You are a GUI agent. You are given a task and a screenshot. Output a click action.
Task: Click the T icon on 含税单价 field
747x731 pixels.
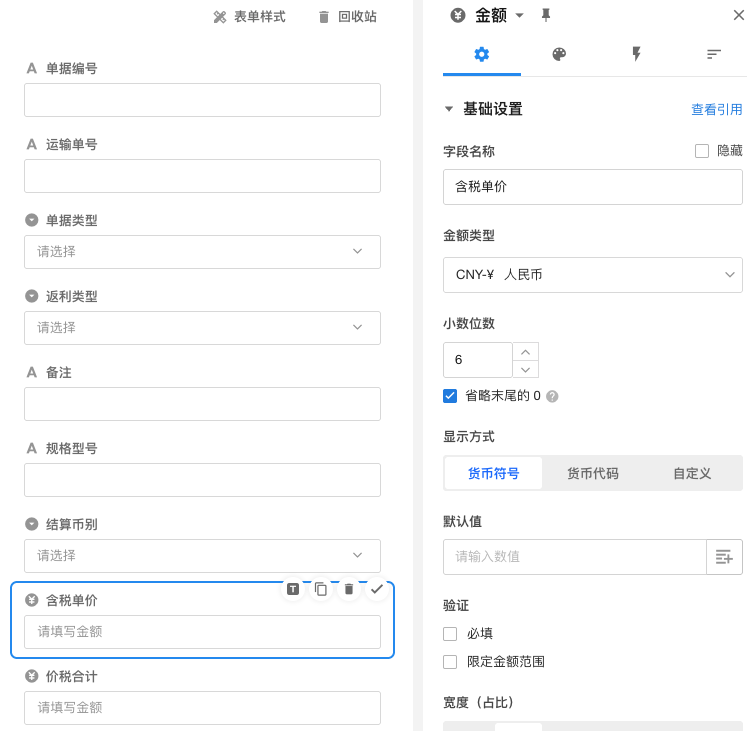click(293, 589)
